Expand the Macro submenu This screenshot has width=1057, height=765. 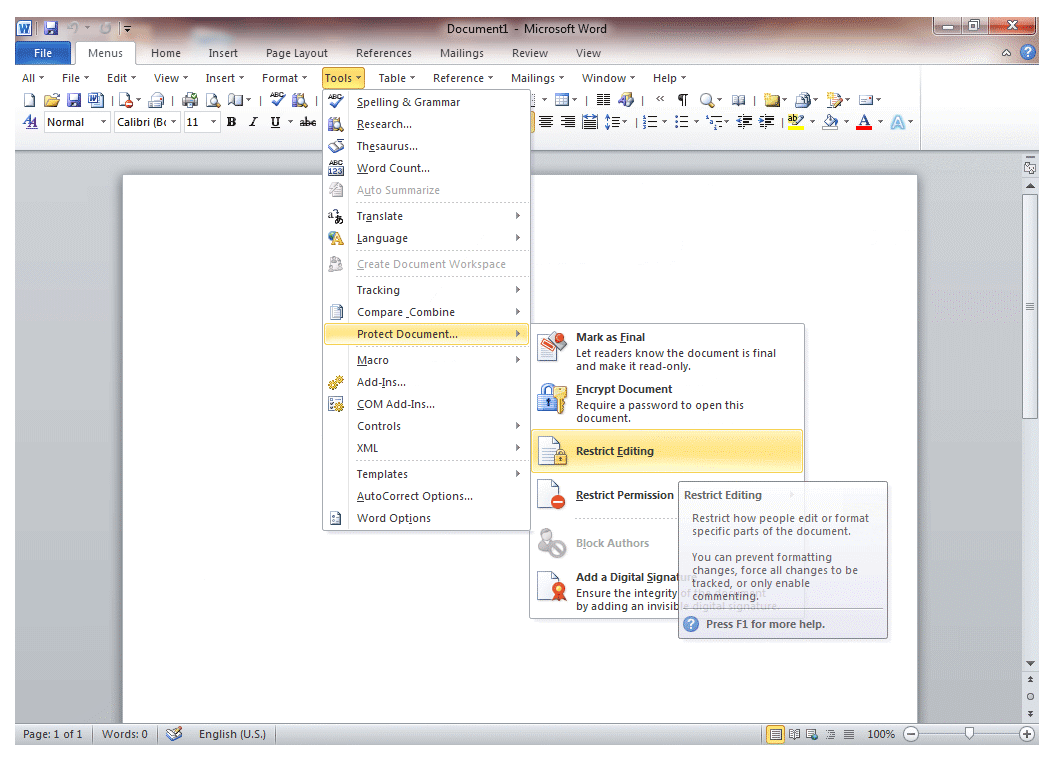(426, 361)
